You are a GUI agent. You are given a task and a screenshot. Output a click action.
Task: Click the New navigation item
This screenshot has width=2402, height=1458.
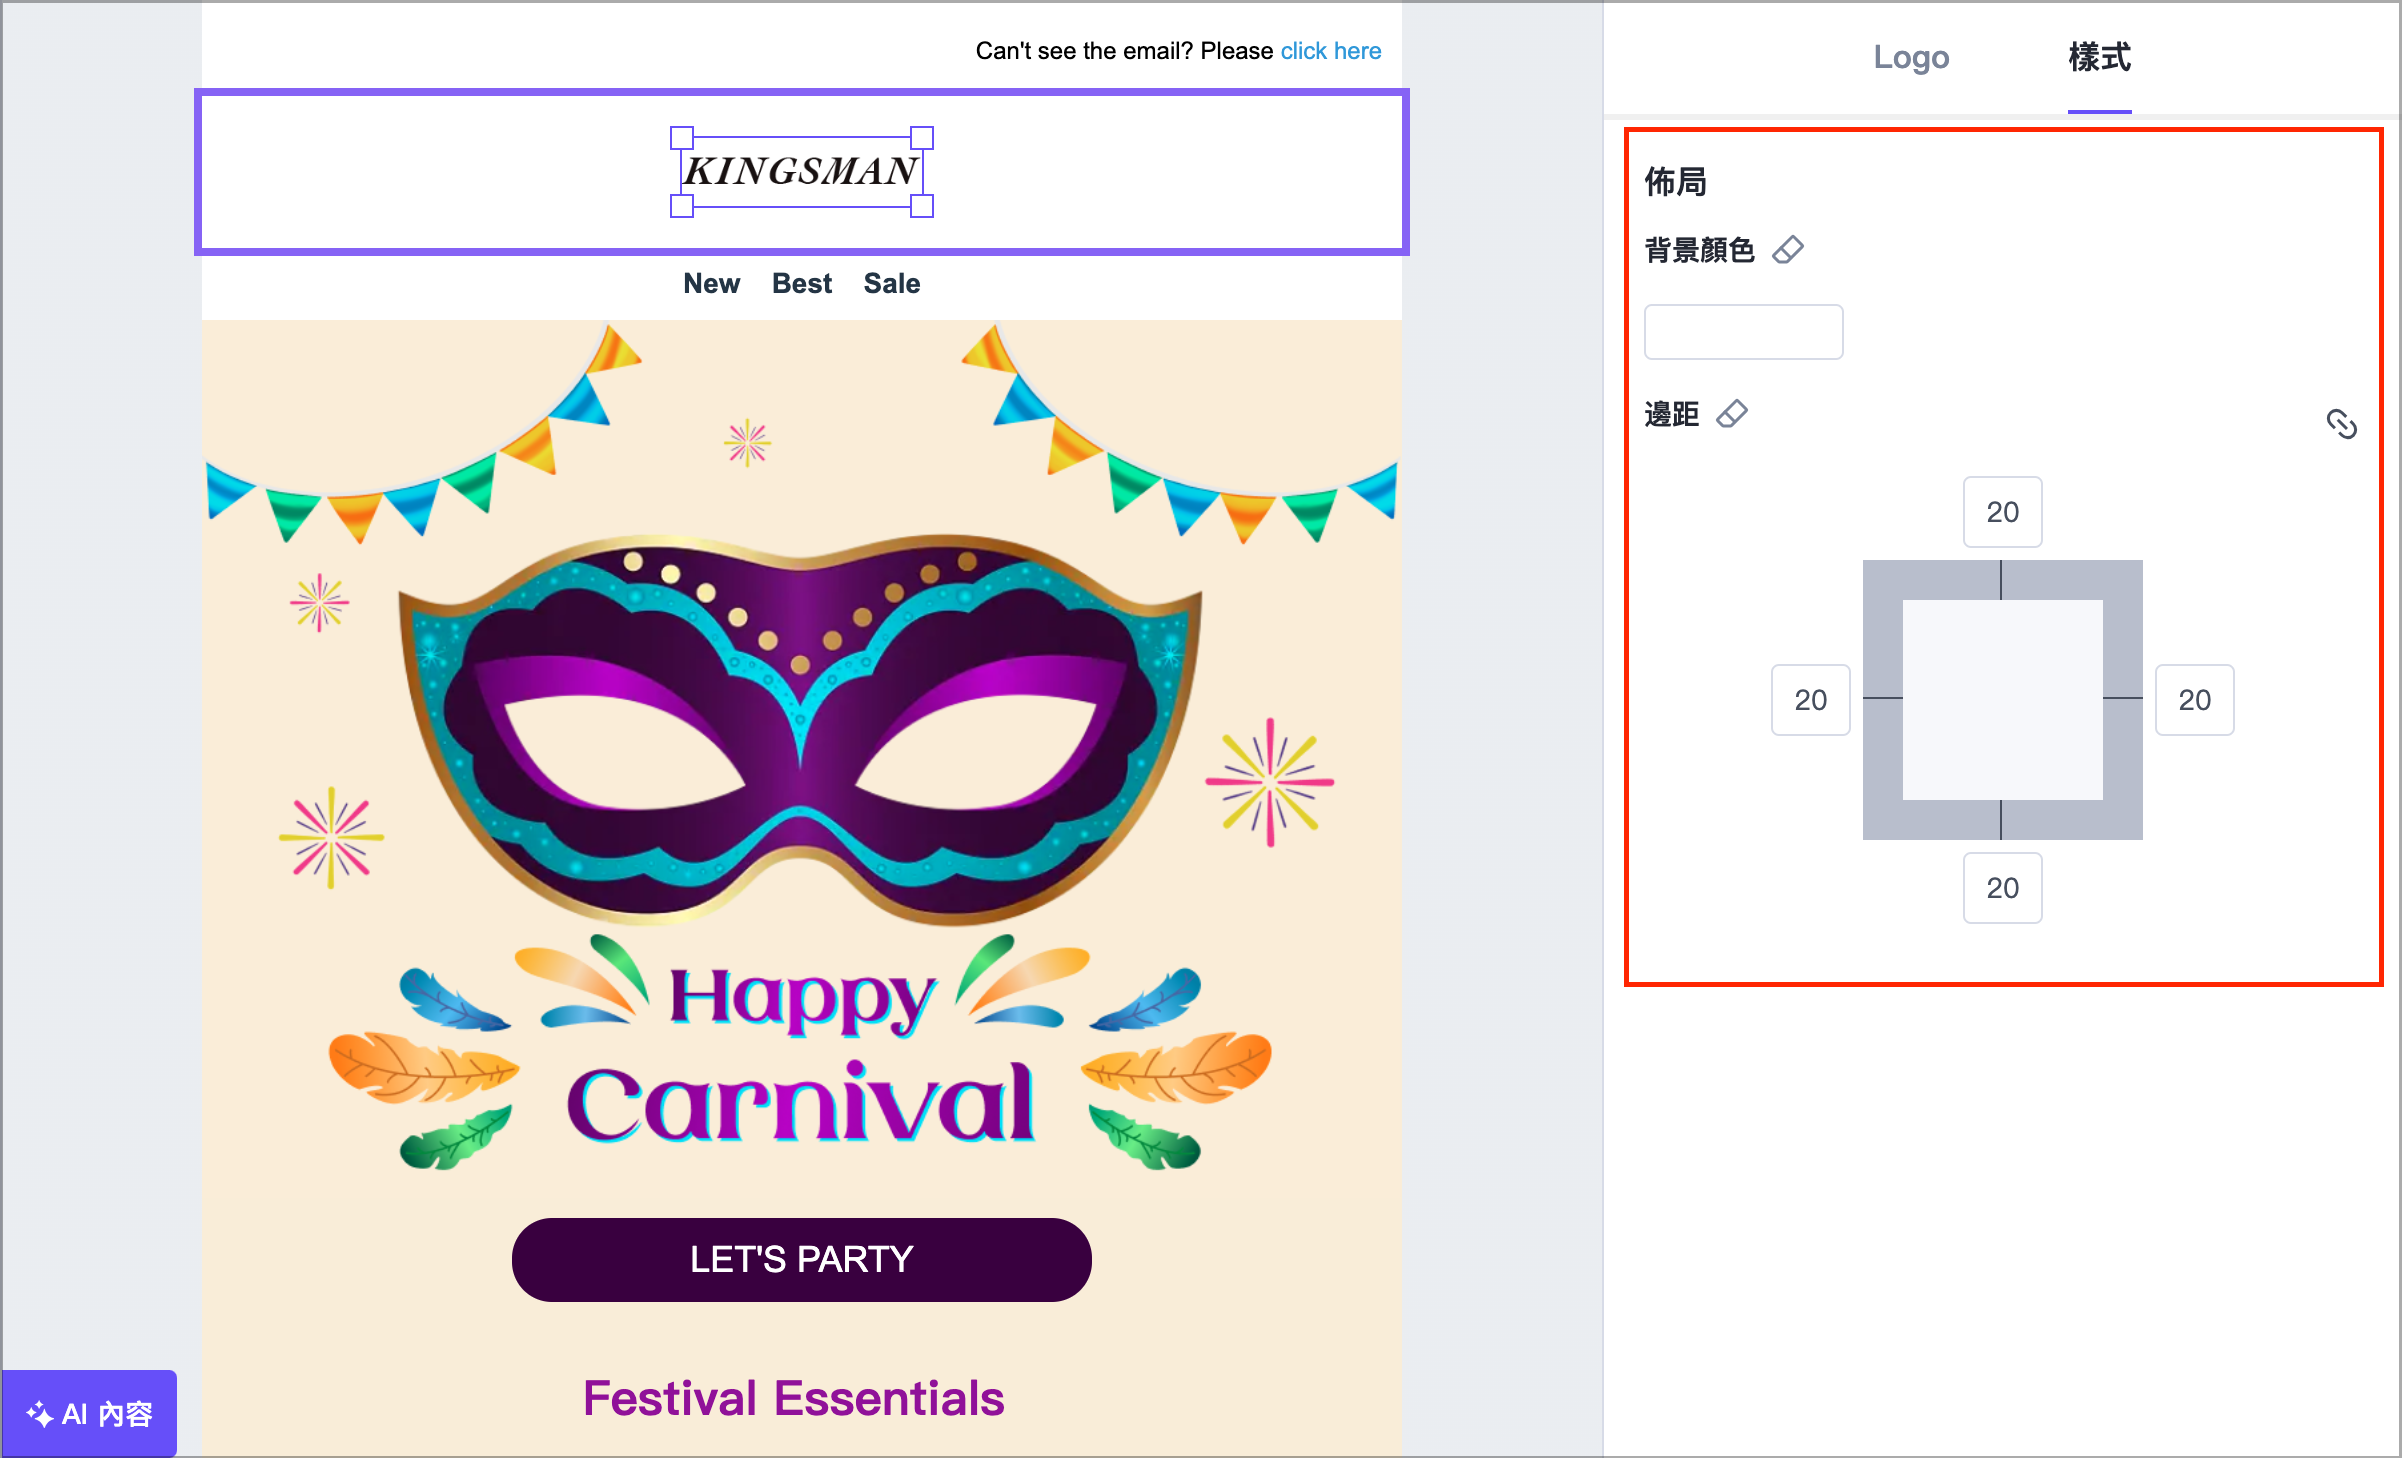711,284
